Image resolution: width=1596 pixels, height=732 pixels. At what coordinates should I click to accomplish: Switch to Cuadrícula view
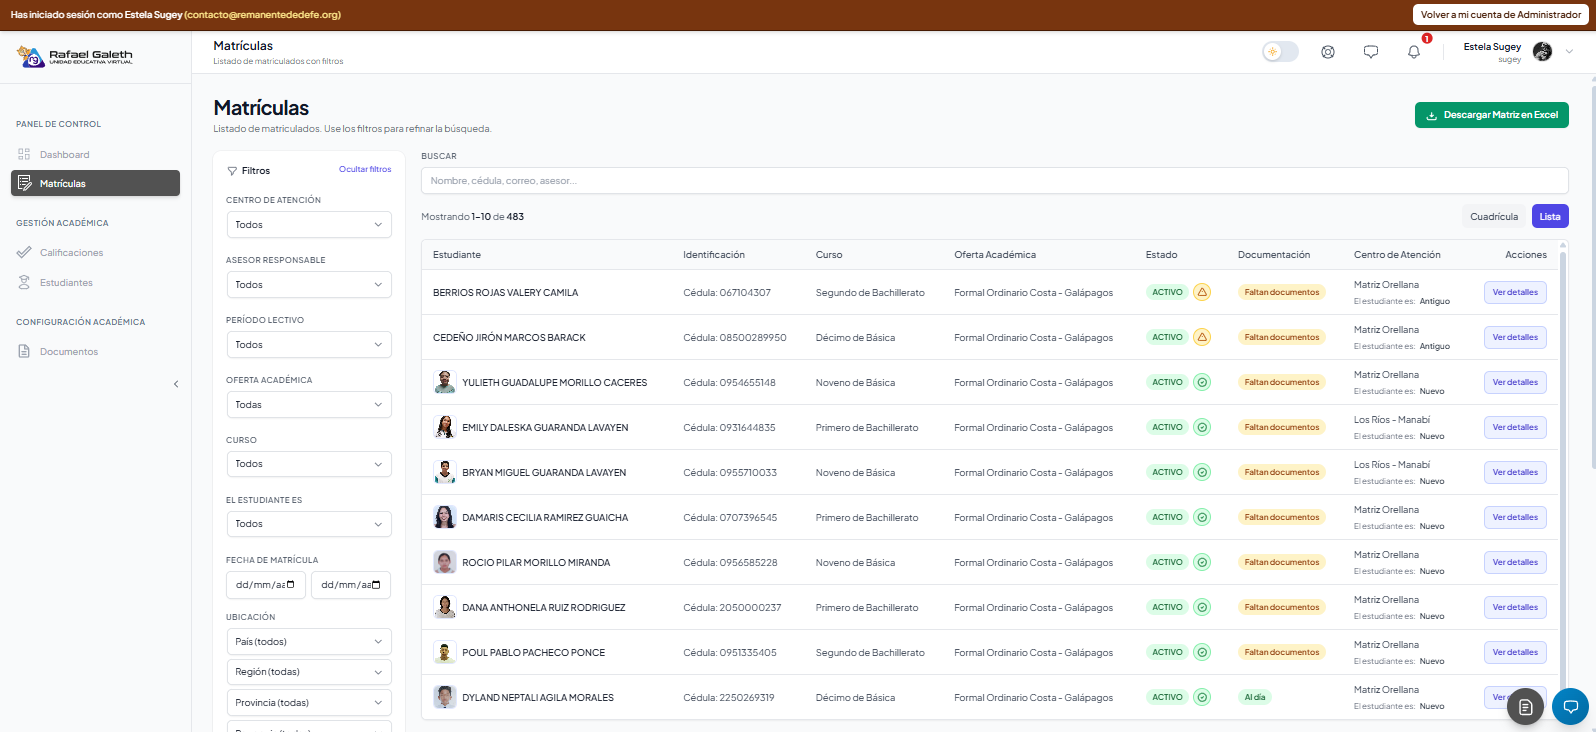point(1493,216)
